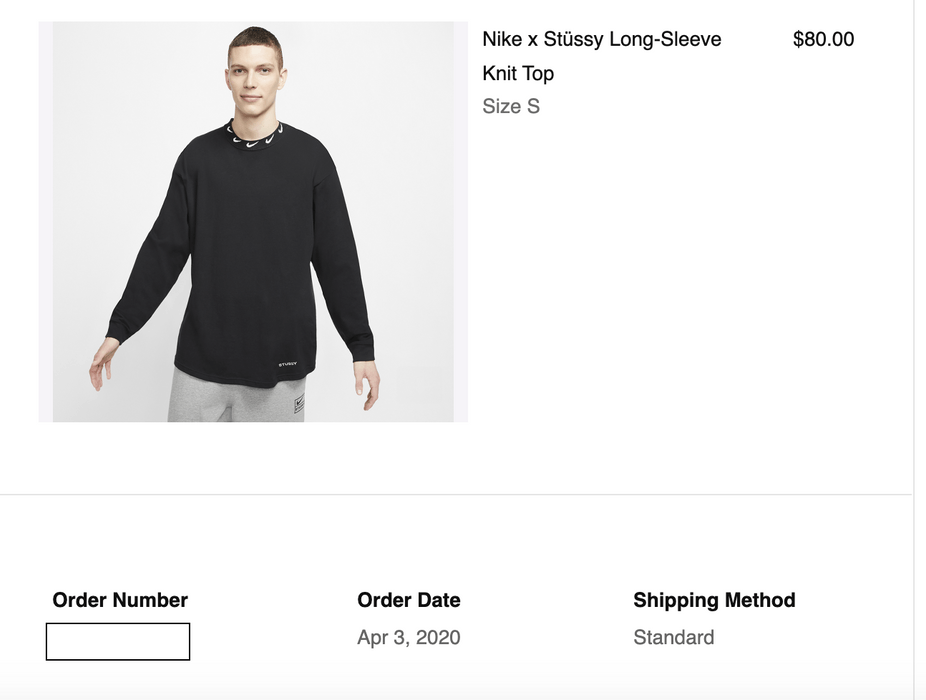The width and height of the screenshot is (926, 700).
Task: Click the empty order number box
Action: click(118, 642)
